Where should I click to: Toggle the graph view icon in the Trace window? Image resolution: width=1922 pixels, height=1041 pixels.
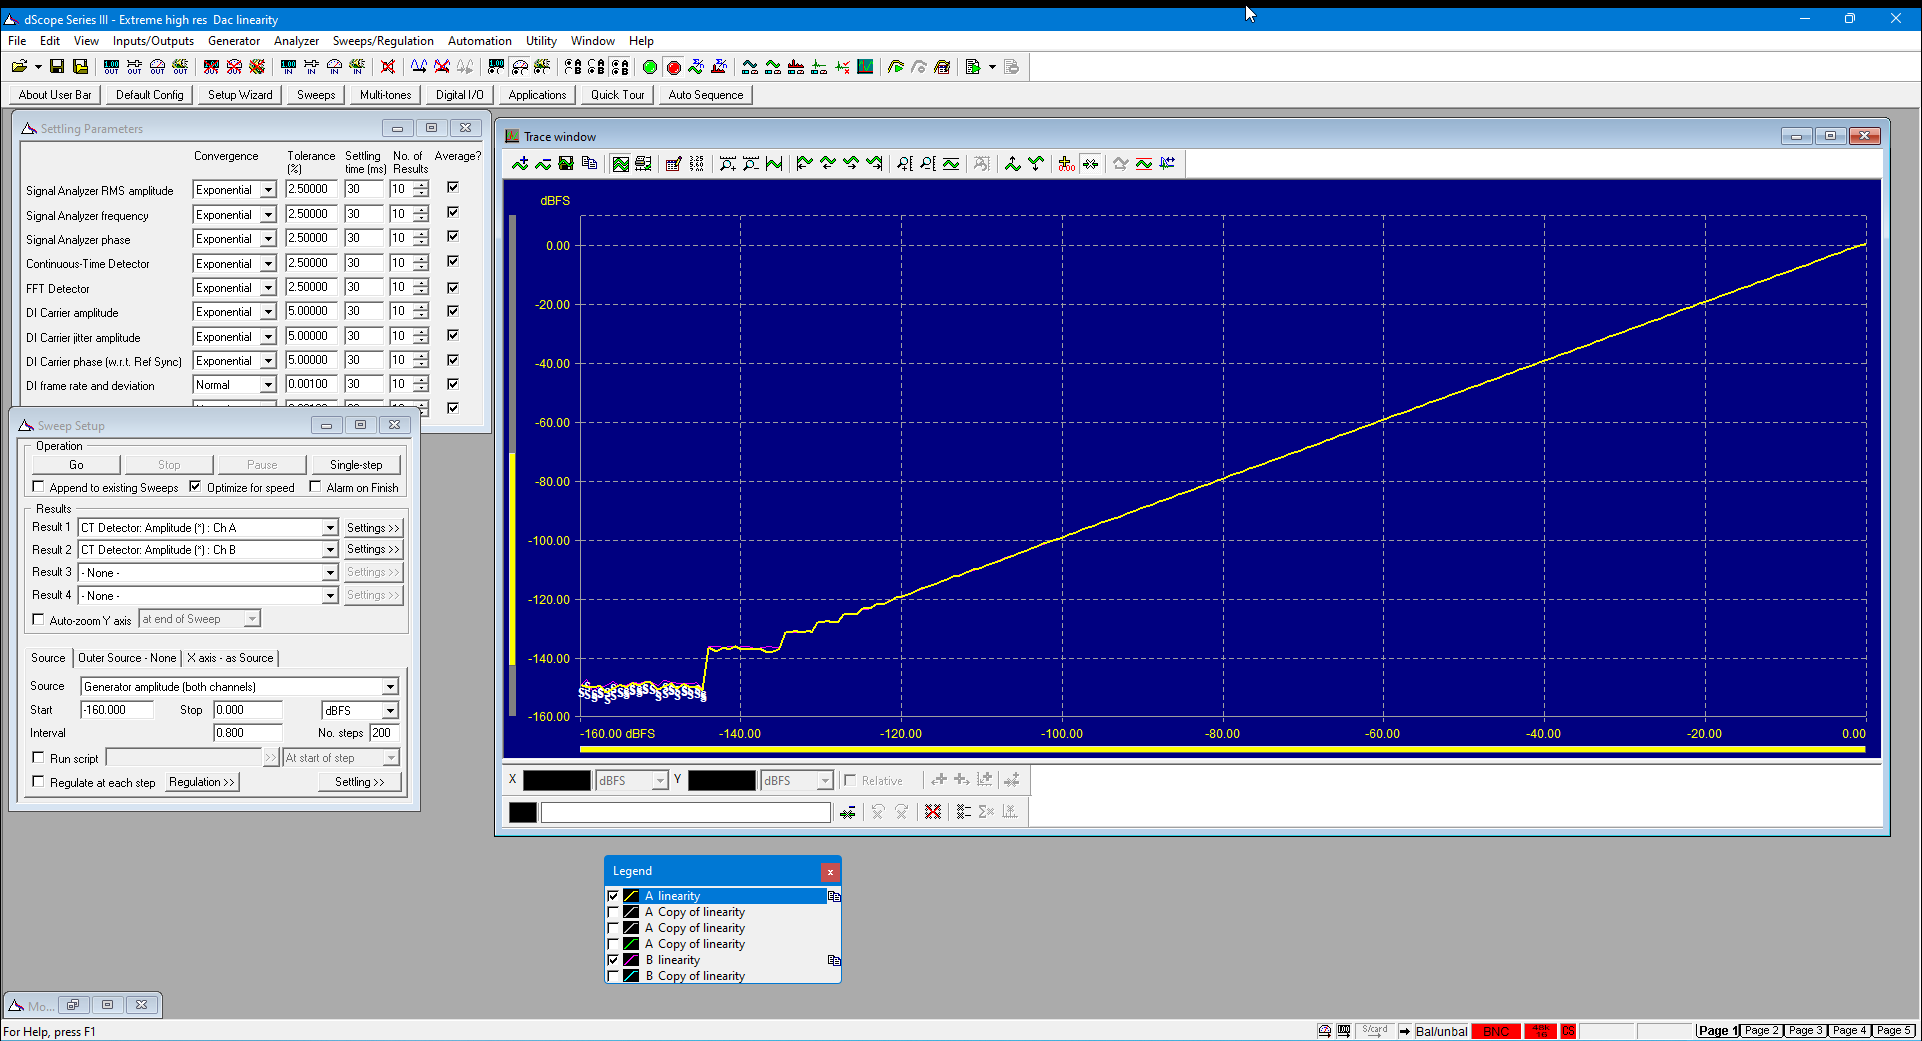click(x=620, y=164)
